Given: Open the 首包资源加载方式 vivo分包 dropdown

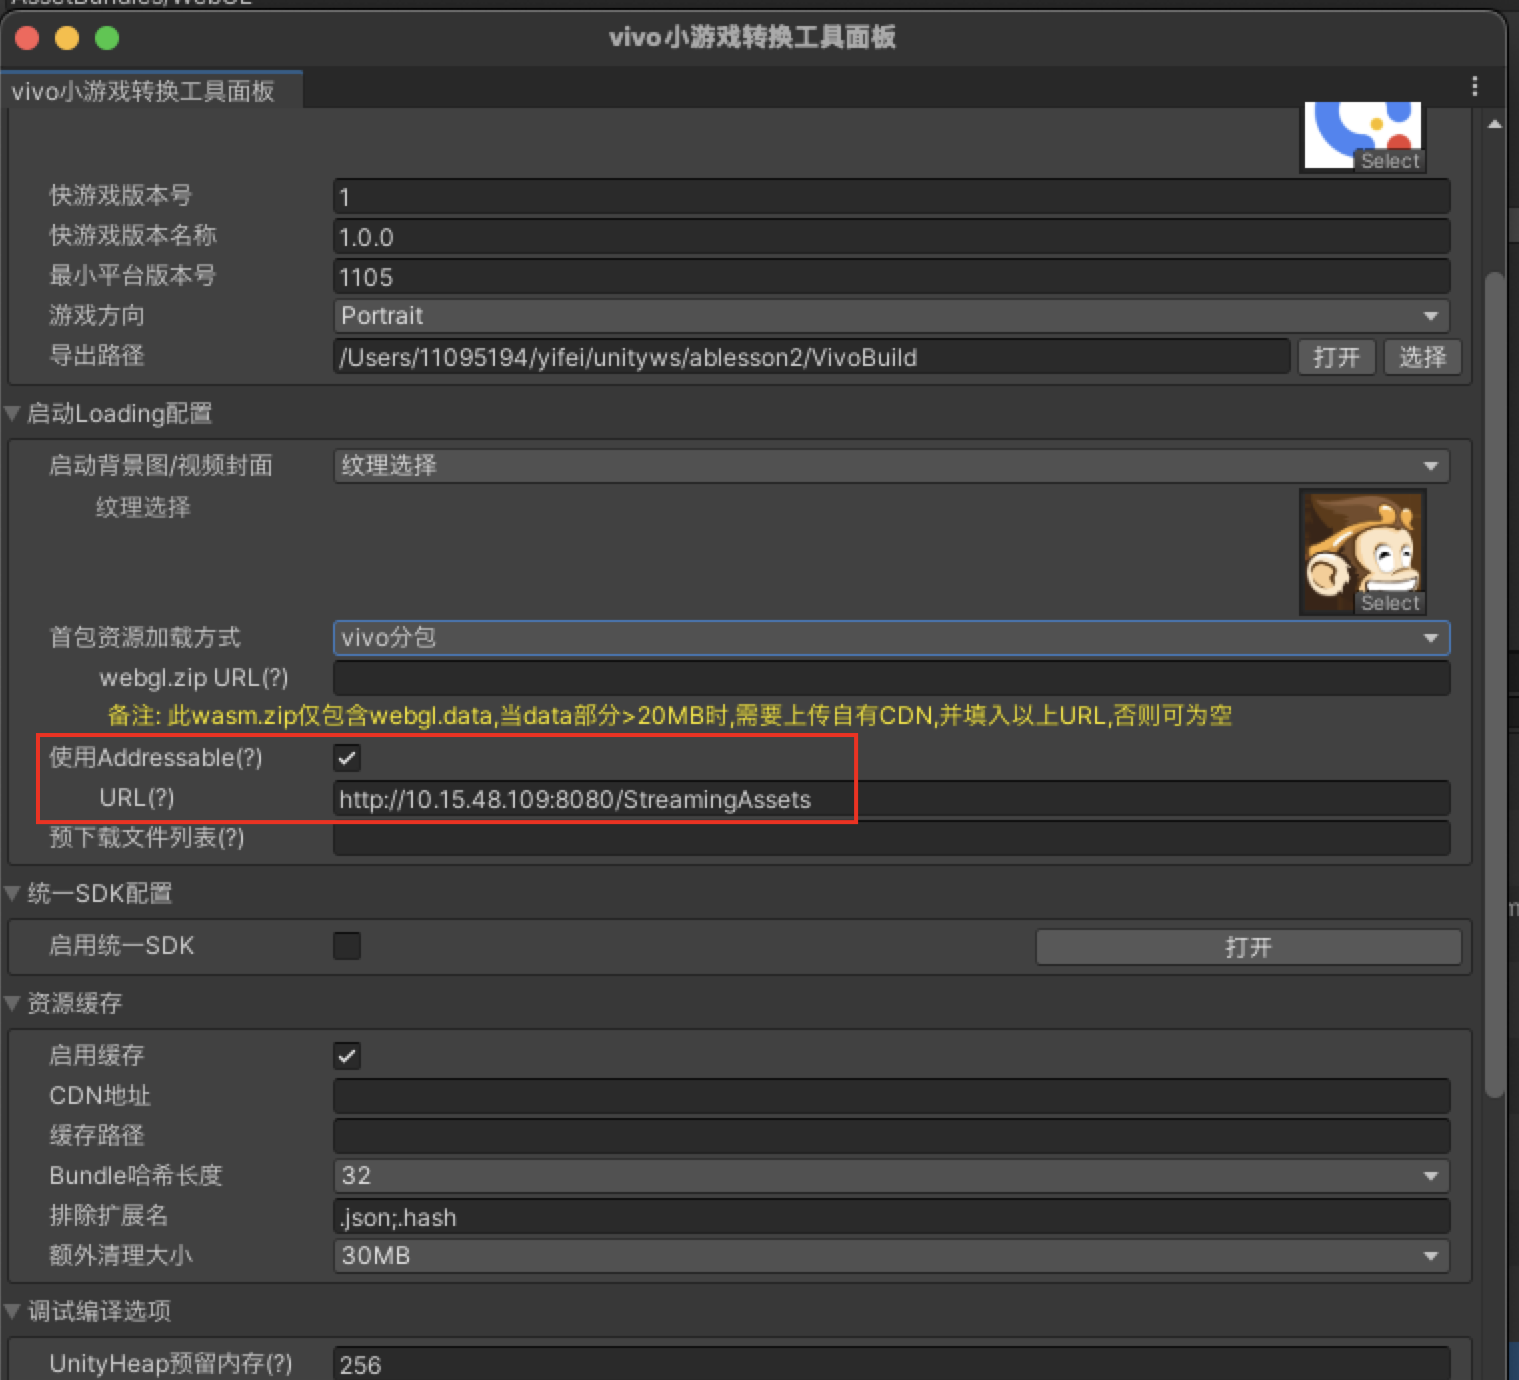Looking at the screenshot, I should [x=1432, y=638].
